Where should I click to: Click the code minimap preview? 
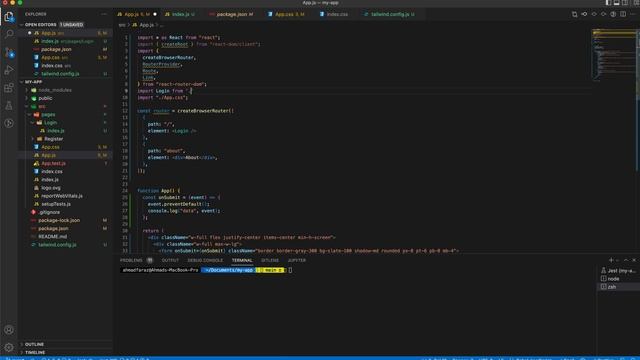point(613,55)
